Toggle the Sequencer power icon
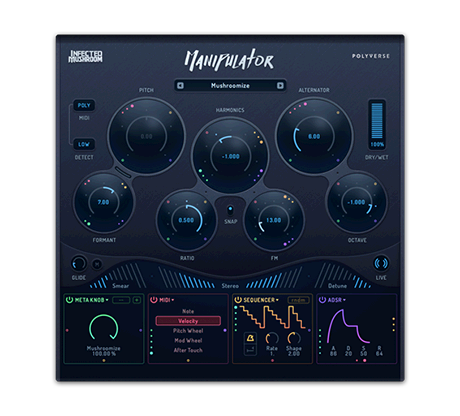This screenshot has height=416, width=460. click(x=238, y=300)
